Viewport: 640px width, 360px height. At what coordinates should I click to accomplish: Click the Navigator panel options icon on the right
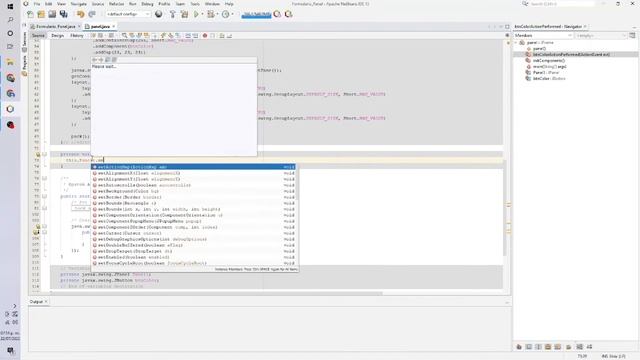pos(632,36)
